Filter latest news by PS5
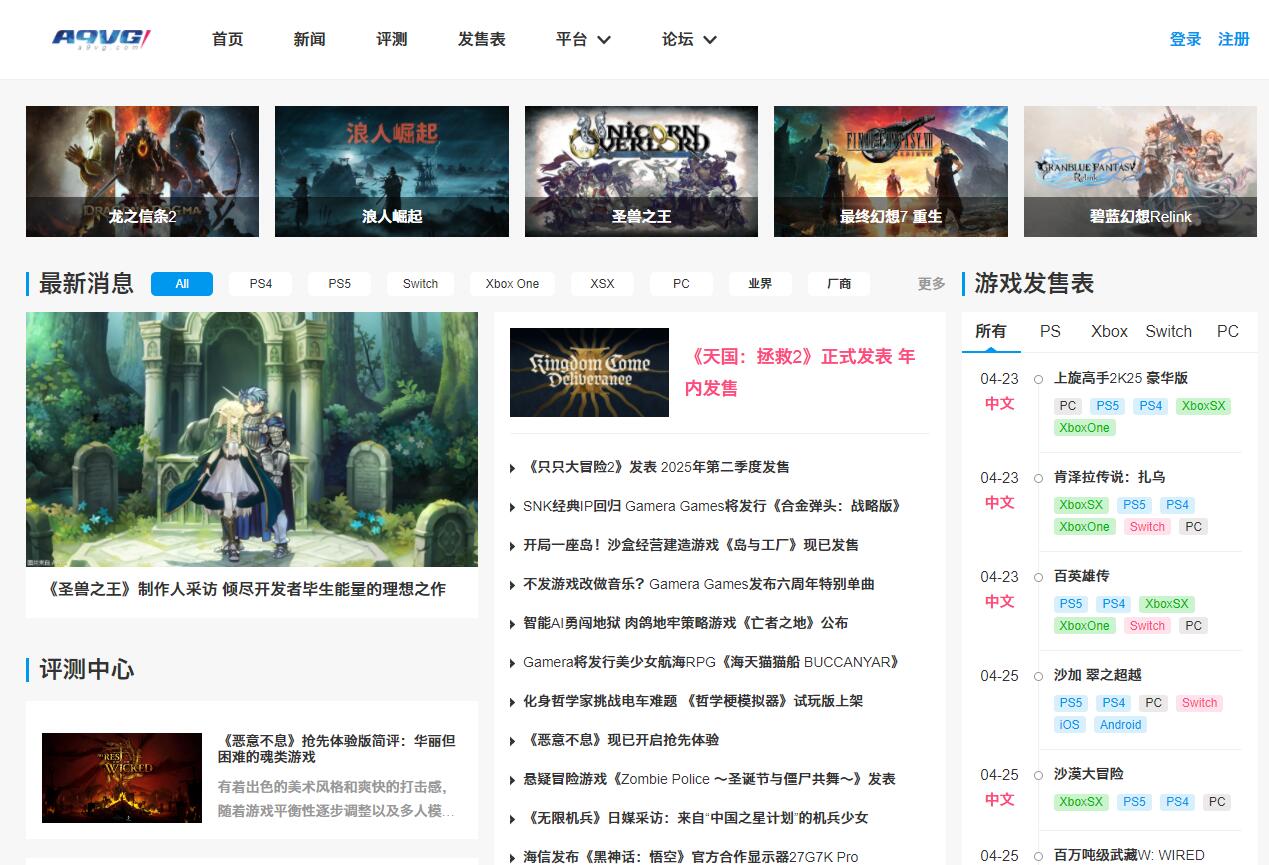Screen dimensions: 1269x865 340,284
